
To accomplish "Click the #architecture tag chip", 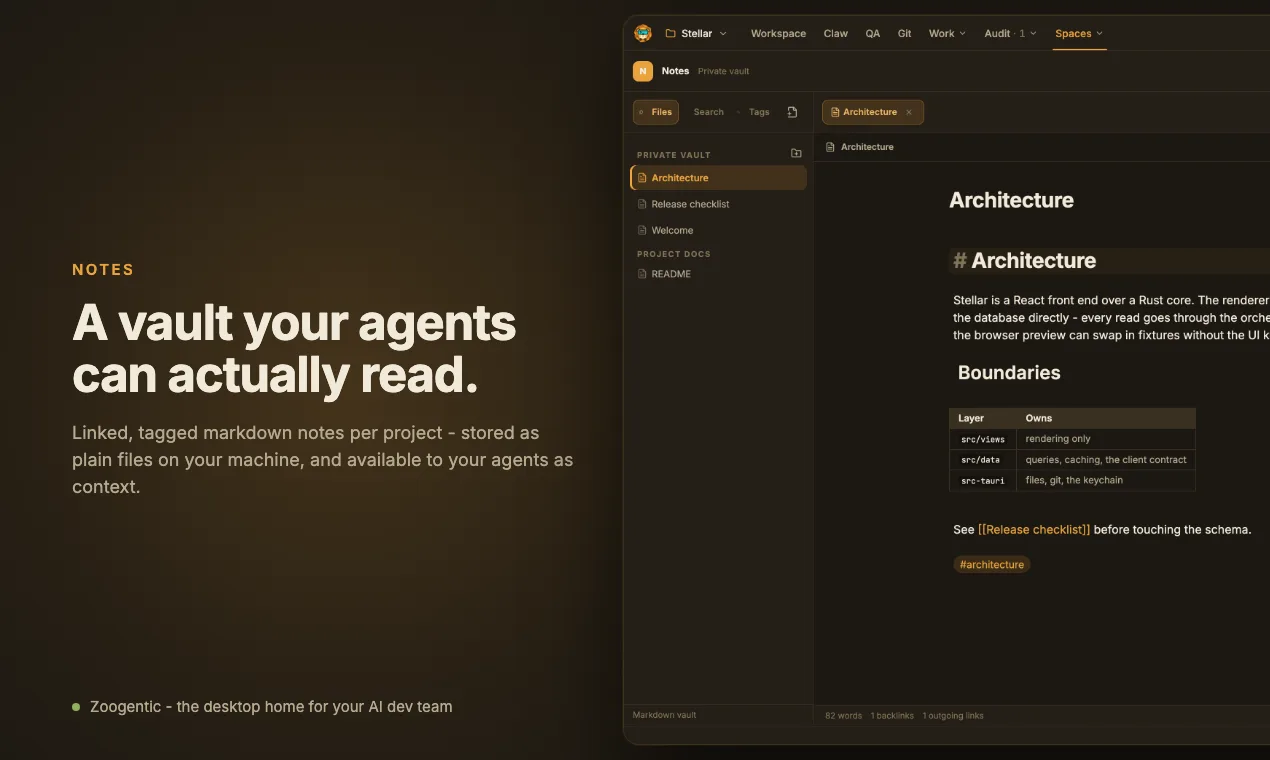I will tap(991, 564).
